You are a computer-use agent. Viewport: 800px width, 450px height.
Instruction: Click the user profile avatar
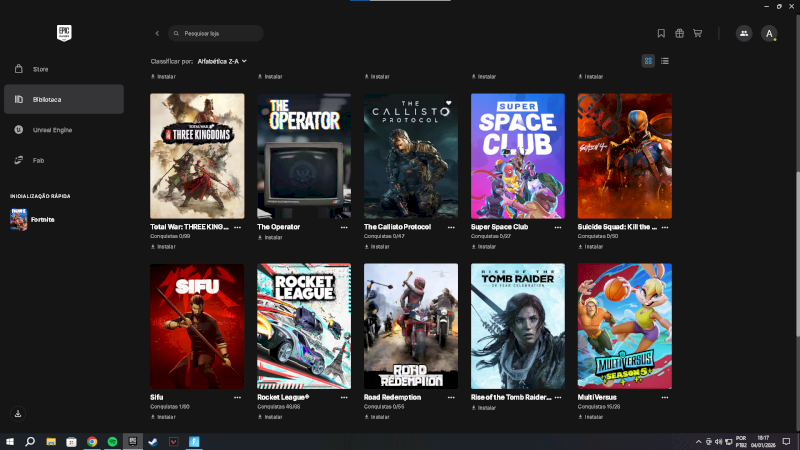769,33
